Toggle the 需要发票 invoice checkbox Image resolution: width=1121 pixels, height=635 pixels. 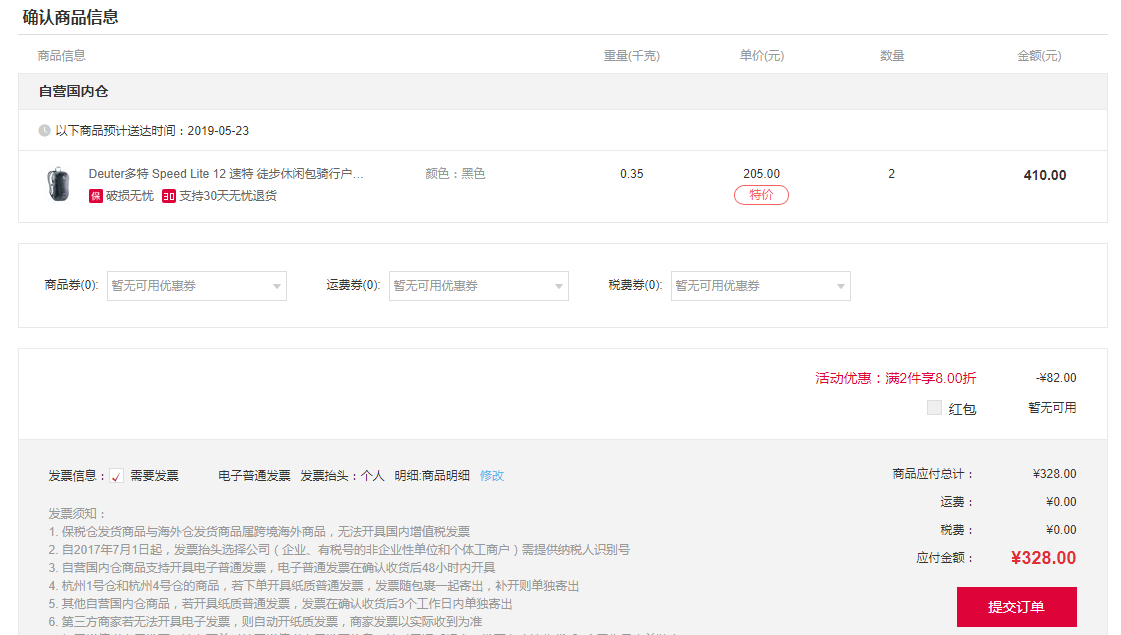tap(117, 476)
